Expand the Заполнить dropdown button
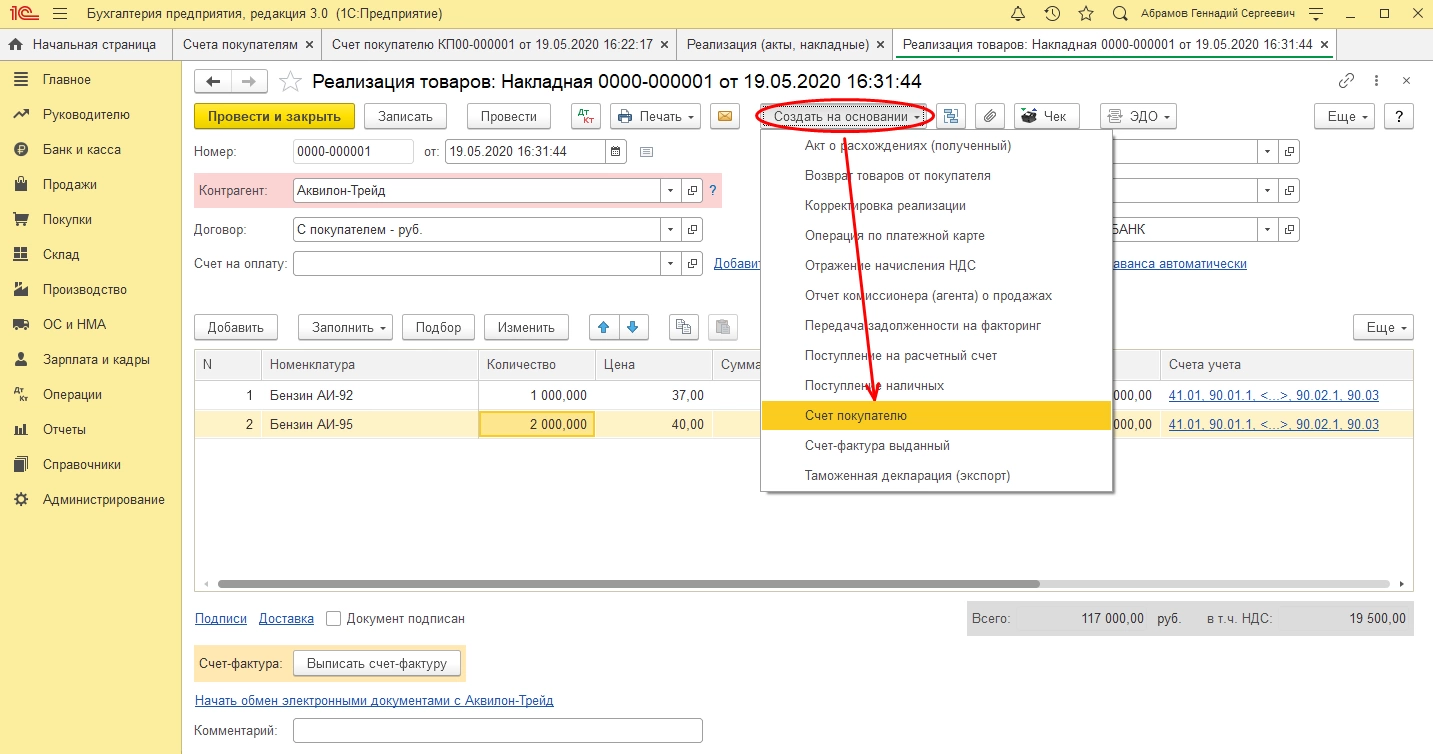This screenshot has height=754, width=1433. (x=345, y=327)
